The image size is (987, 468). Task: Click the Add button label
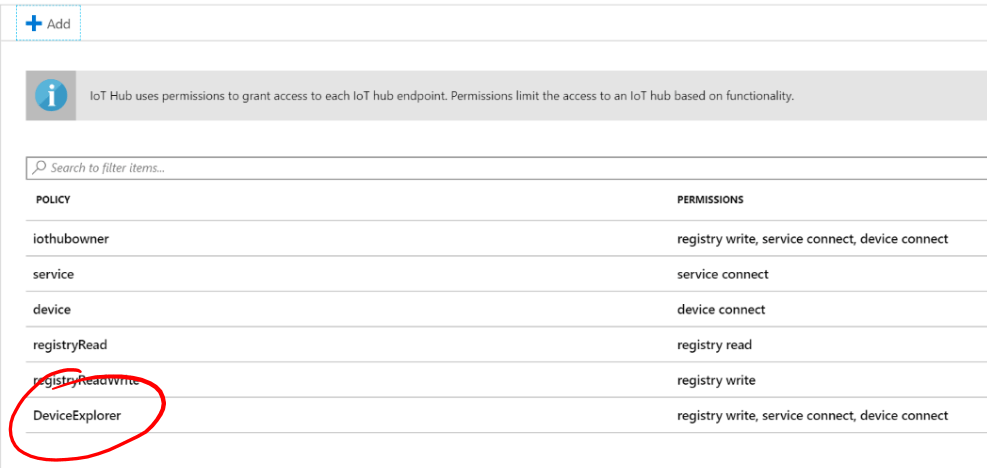click(x=59, y=24)
